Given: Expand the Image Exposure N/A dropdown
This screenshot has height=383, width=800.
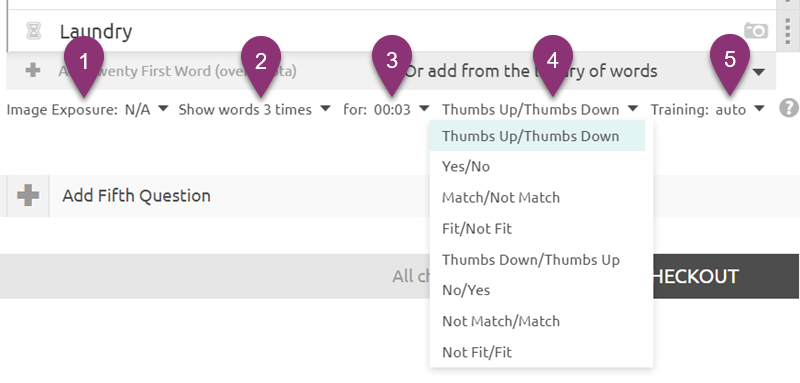Looking at the screenshot, I should tap(87, 109).
